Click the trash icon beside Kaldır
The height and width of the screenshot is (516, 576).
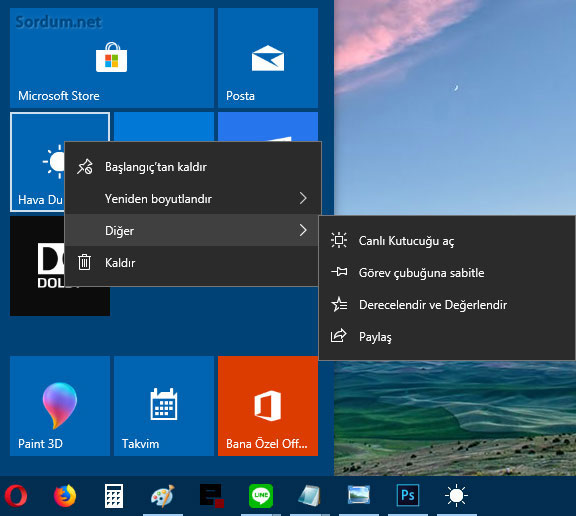coord(84,262)
